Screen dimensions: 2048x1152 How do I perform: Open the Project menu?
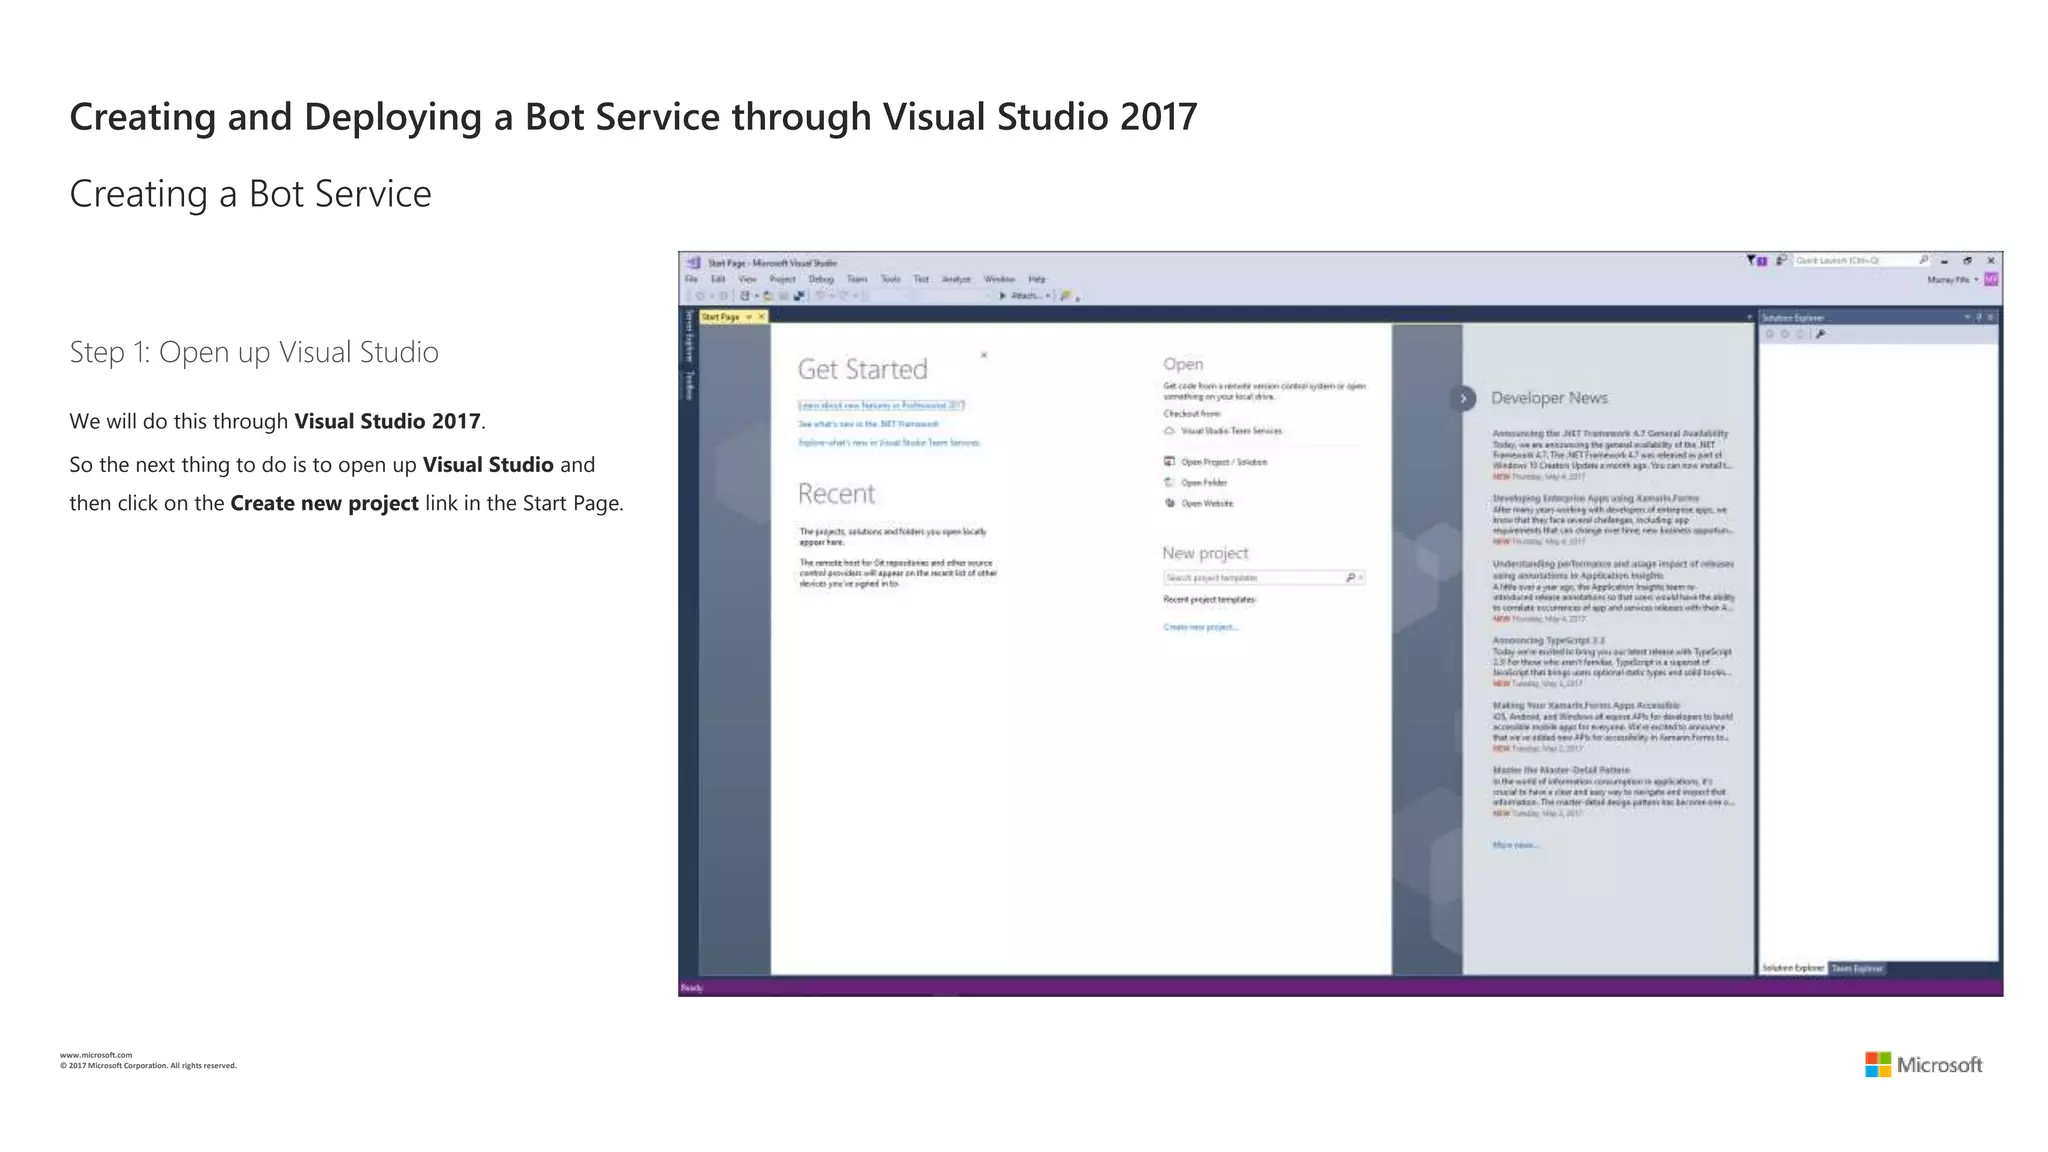pyautogui.click(x=782, y=280)
